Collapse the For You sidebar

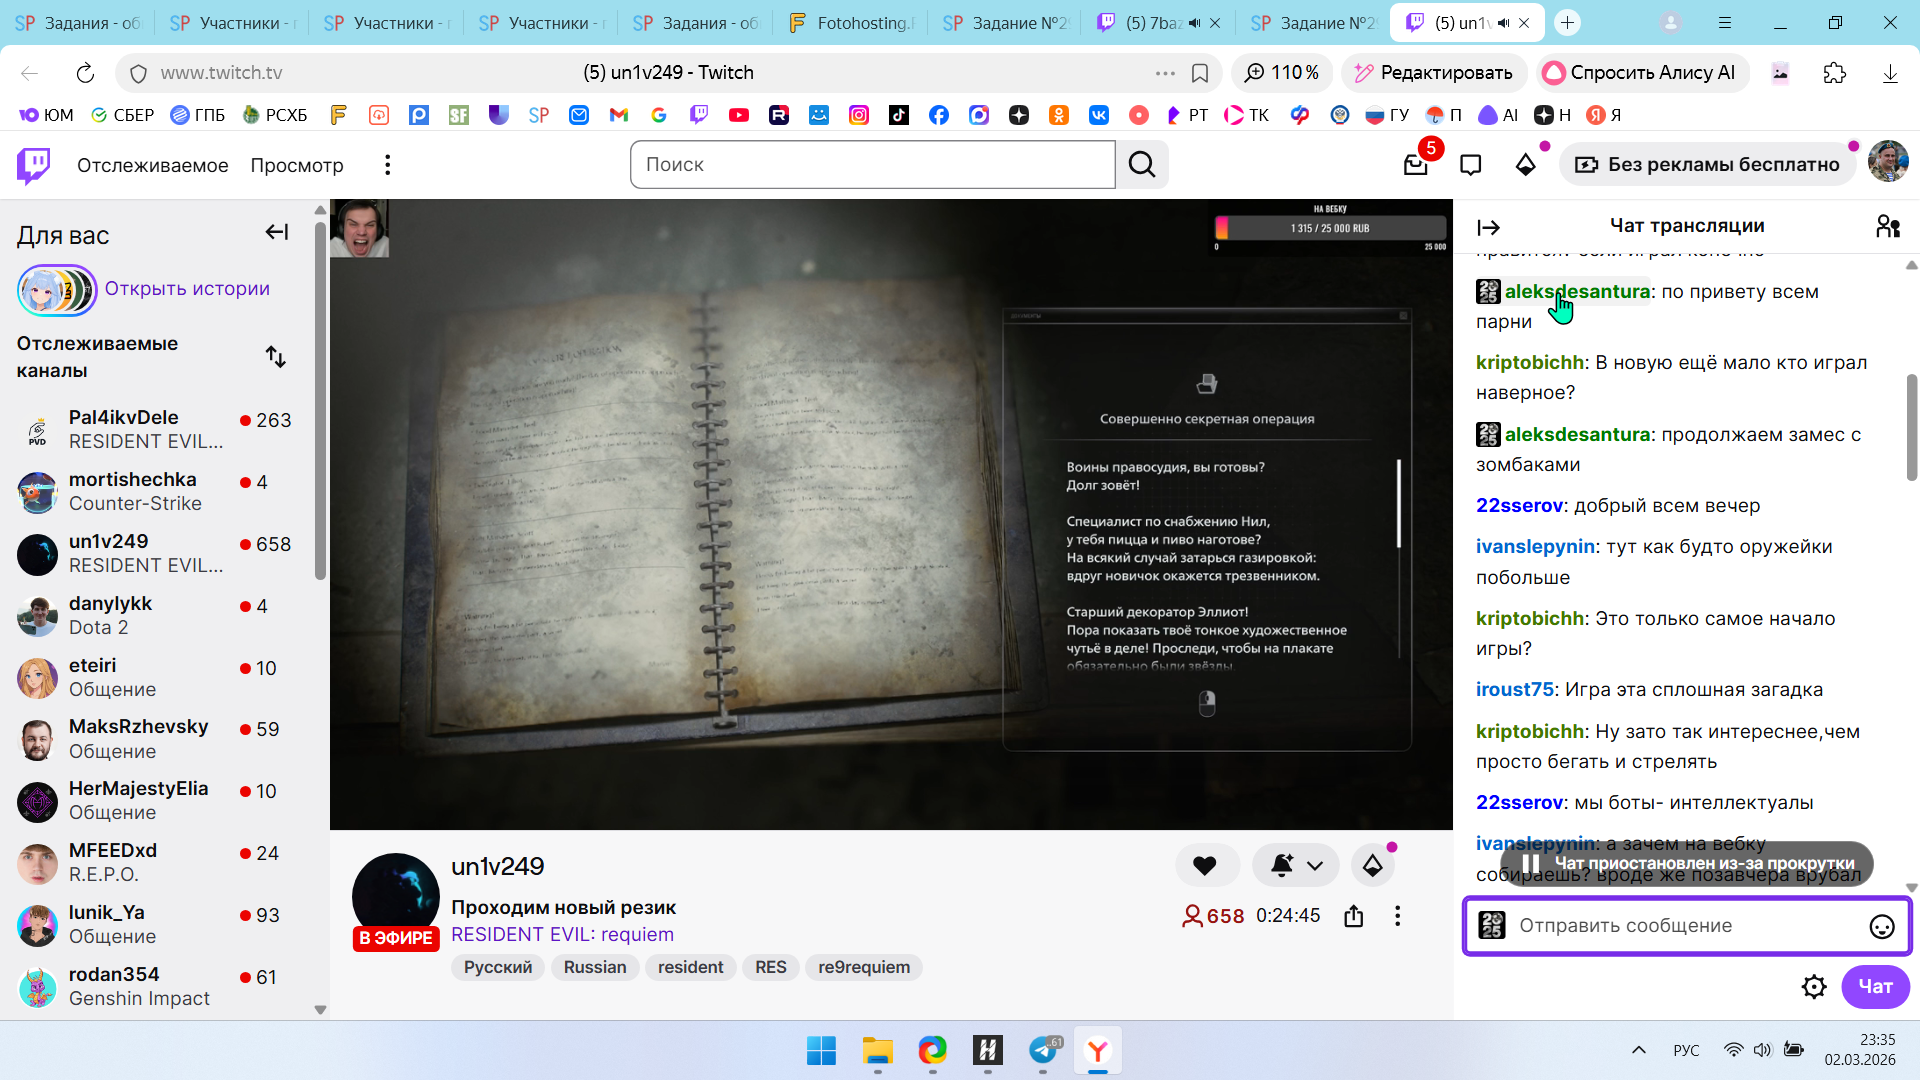(277, 233)
